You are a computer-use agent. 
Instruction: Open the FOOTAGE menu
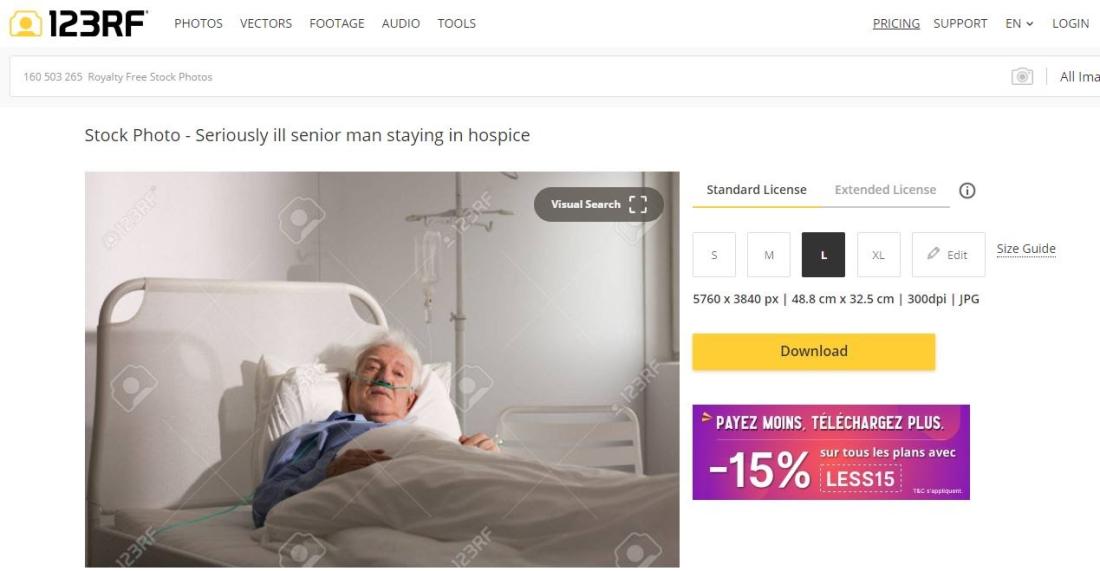click(x=337, y=23)
